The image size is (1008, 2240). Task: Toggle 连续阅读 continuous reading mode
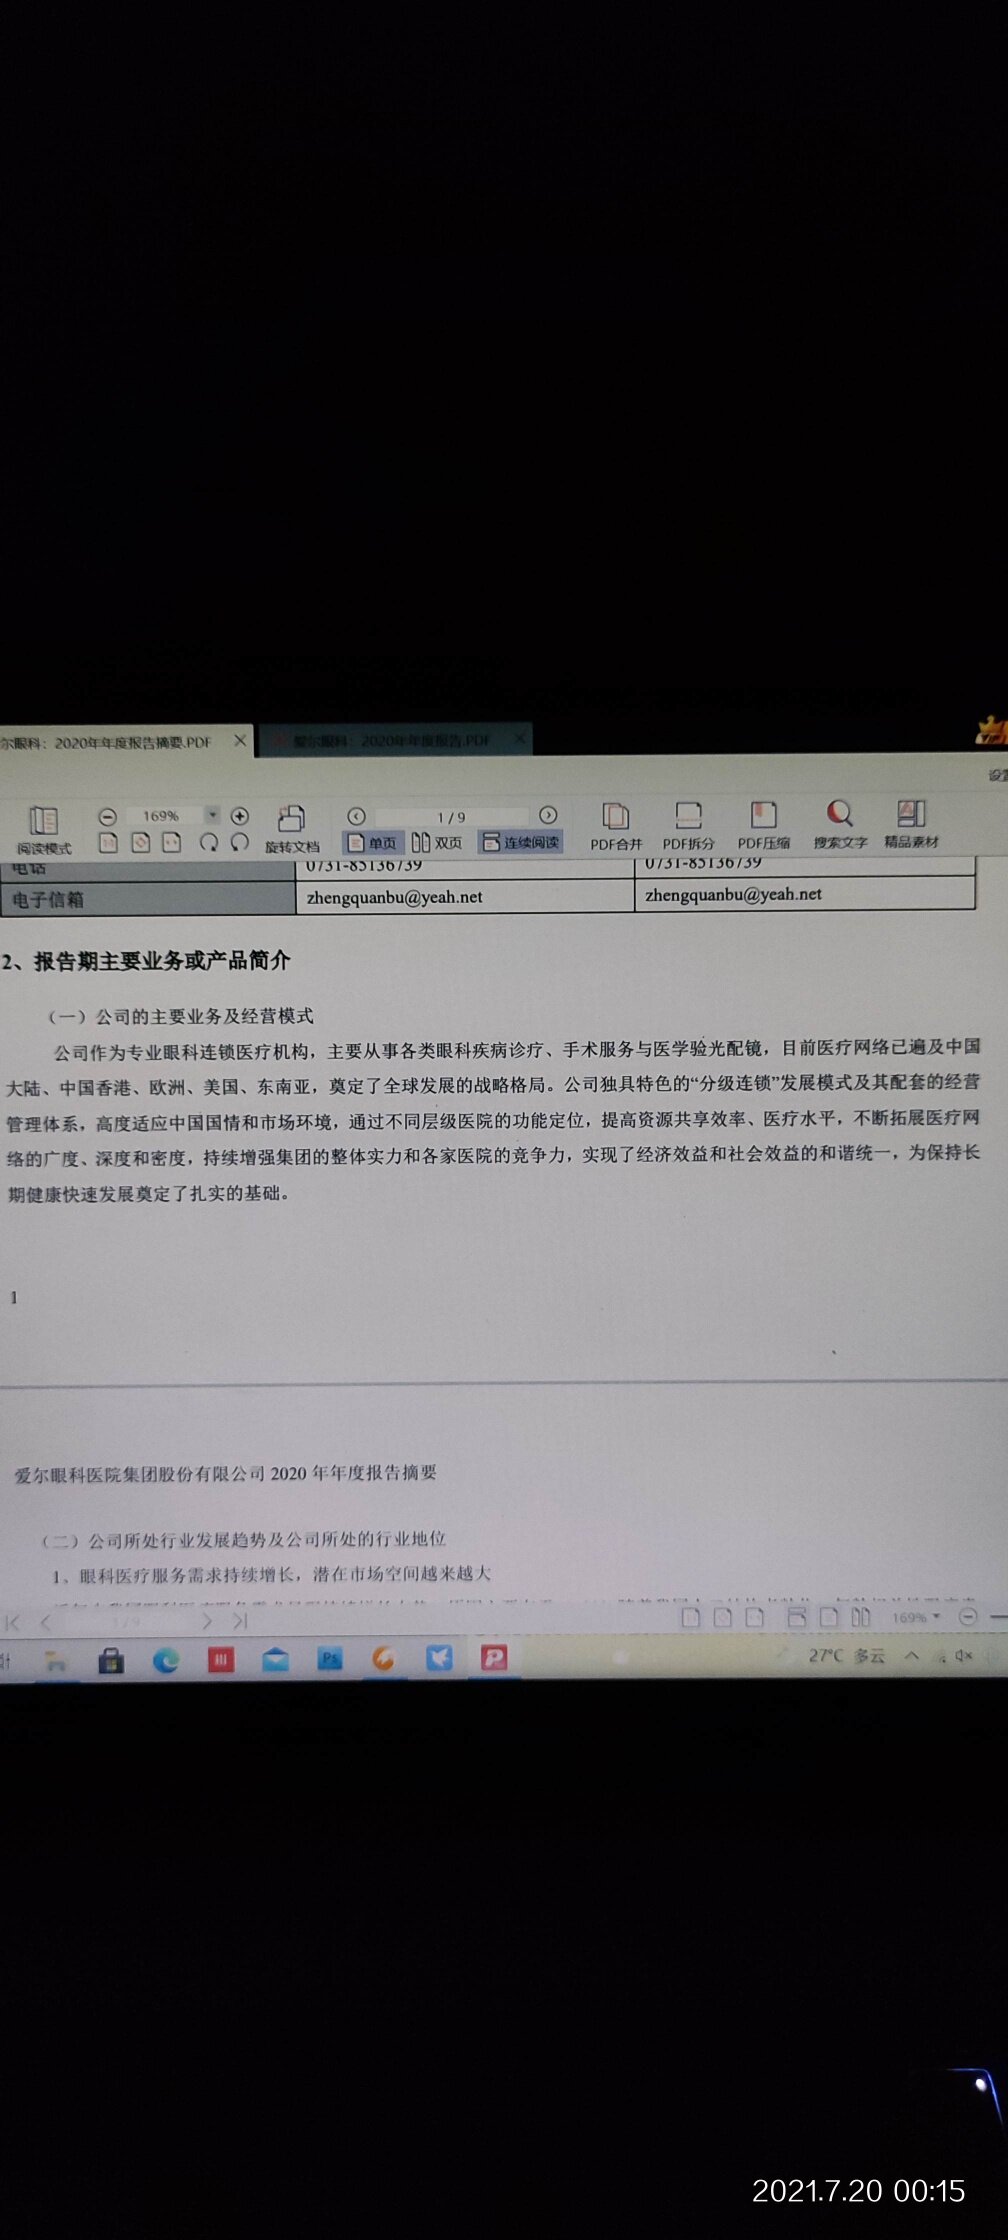coord(521,842)
